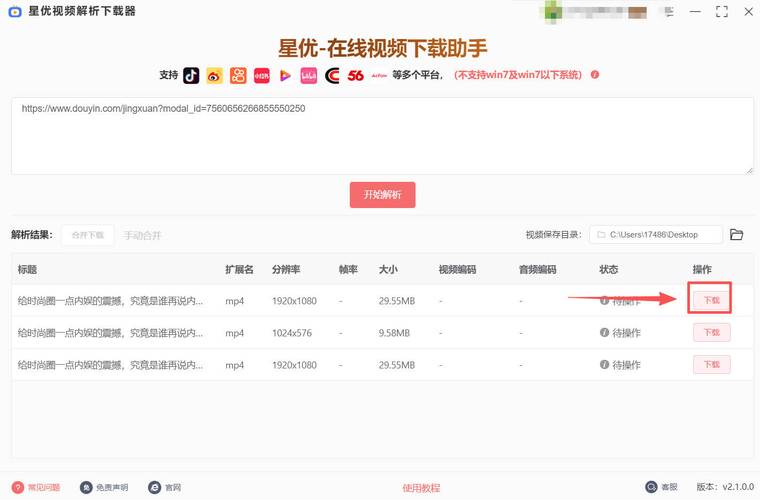Open the 官网 official website link
The image size is (760, 500).
coord(173,487)
